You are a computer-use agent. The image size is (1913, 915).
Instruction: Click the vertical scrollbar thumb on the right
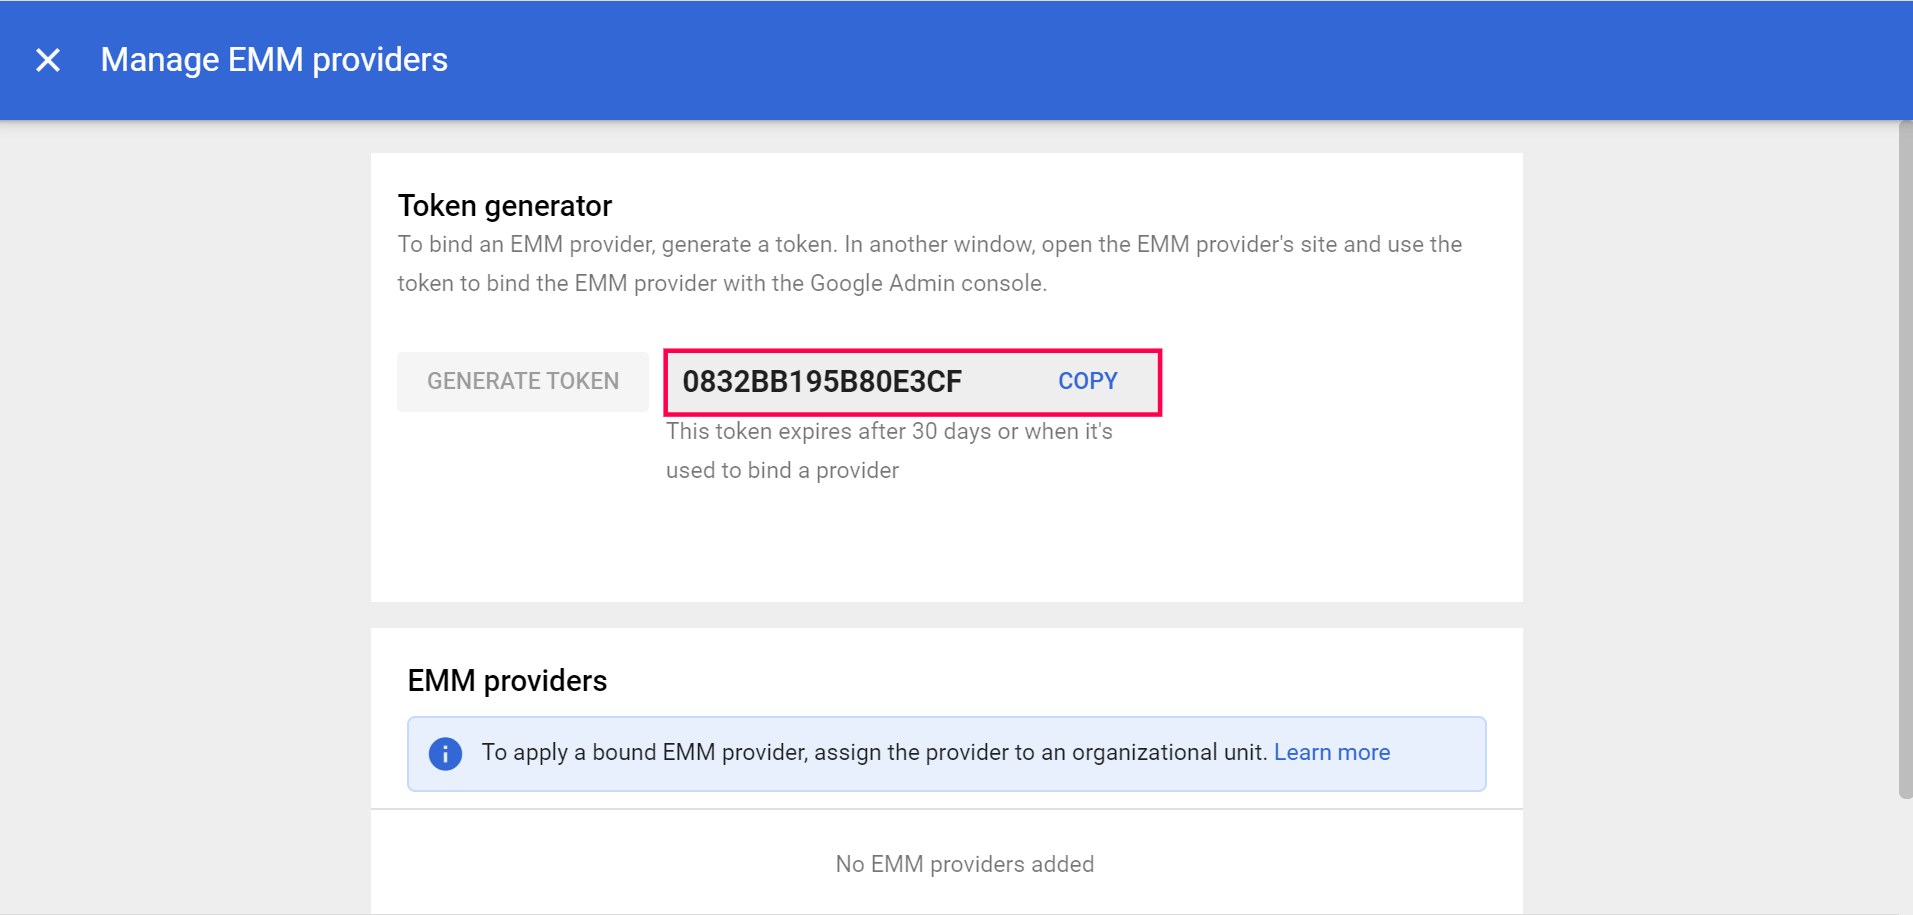pyautogui.click(x=1905, y=460)
